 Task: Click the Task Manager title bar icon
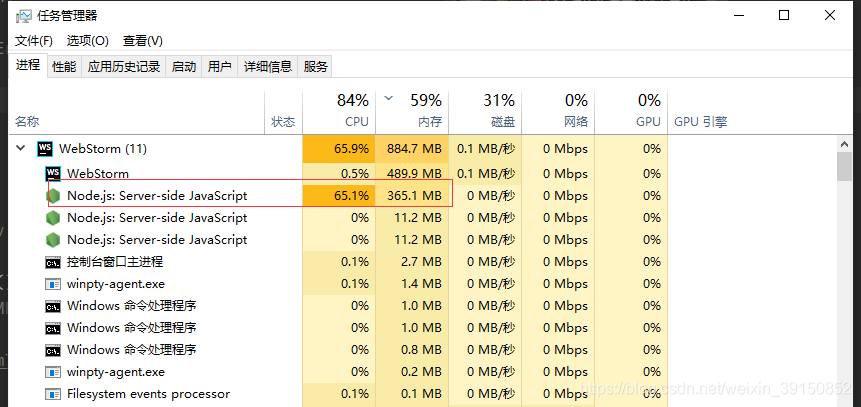click(24, 16)
